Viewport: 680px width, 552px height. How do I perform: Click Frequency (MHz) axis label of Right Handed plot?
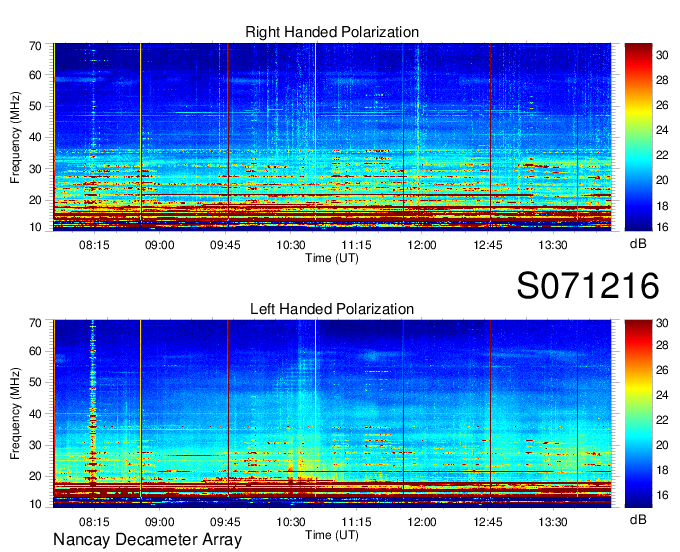pos(15,137)
